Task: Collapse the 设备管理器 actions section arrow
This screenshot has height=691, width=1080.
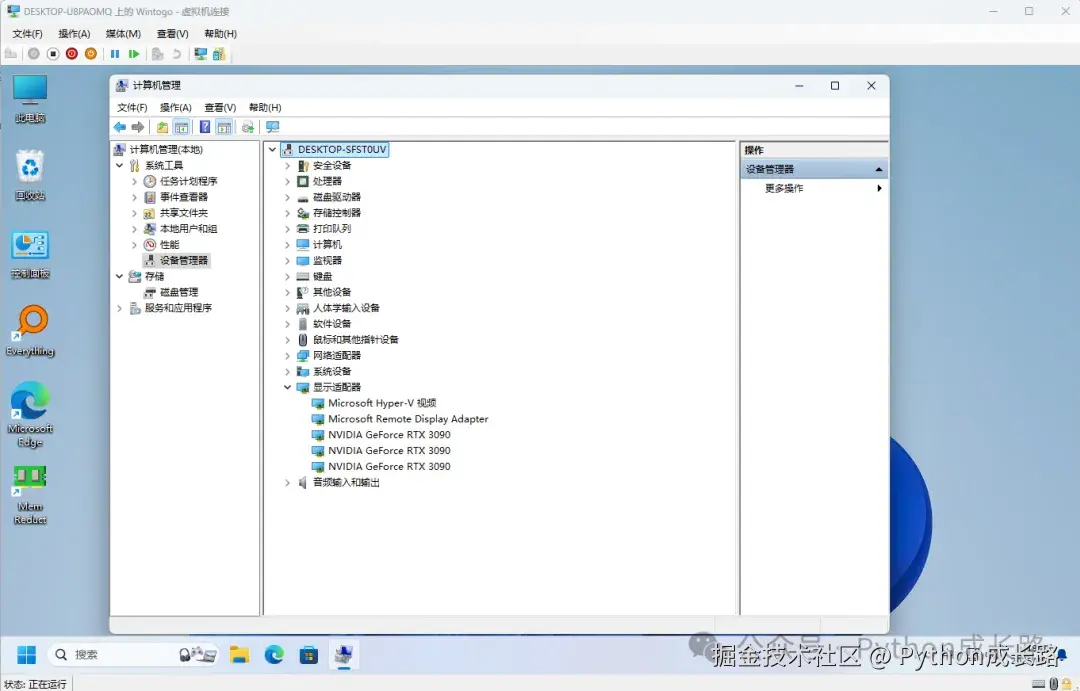Action: coord(879,169)
